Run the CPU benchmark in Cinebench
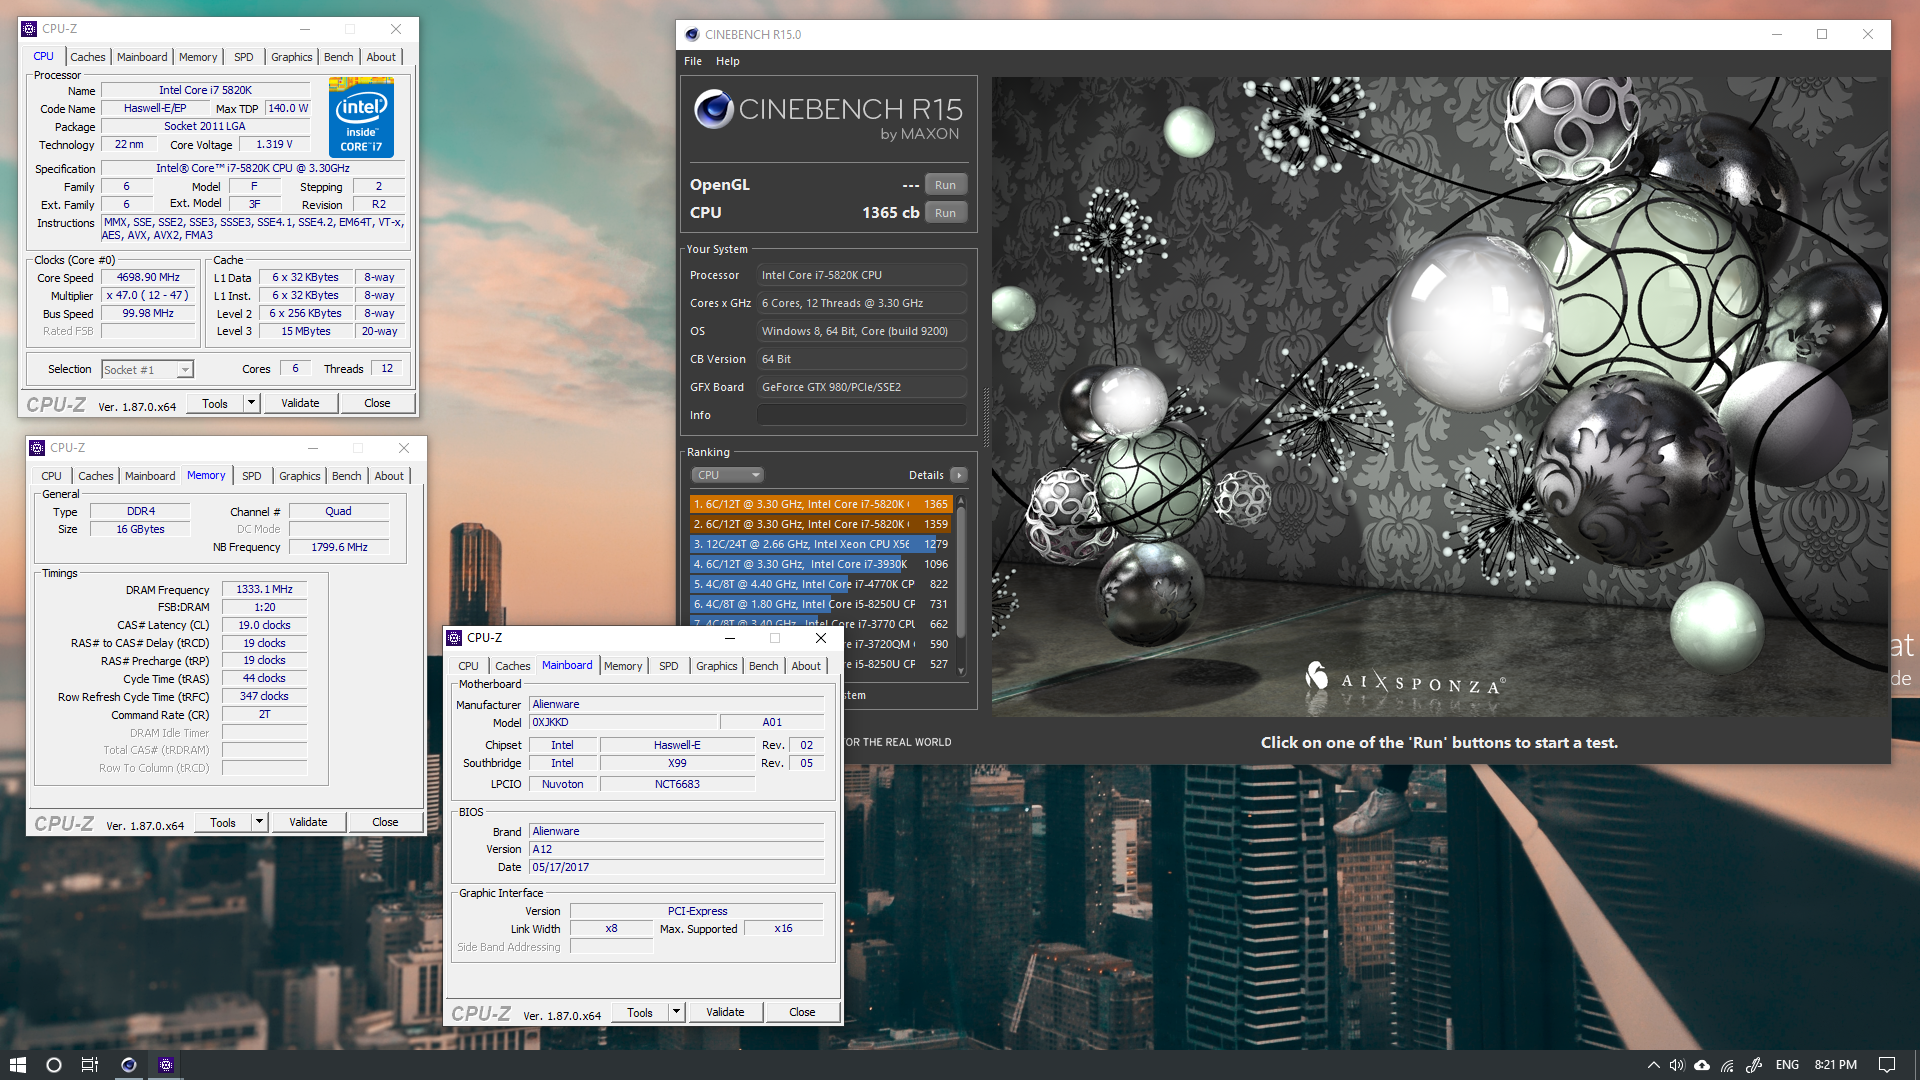This screenshot has height=1080, width=1920. point(945,213)
